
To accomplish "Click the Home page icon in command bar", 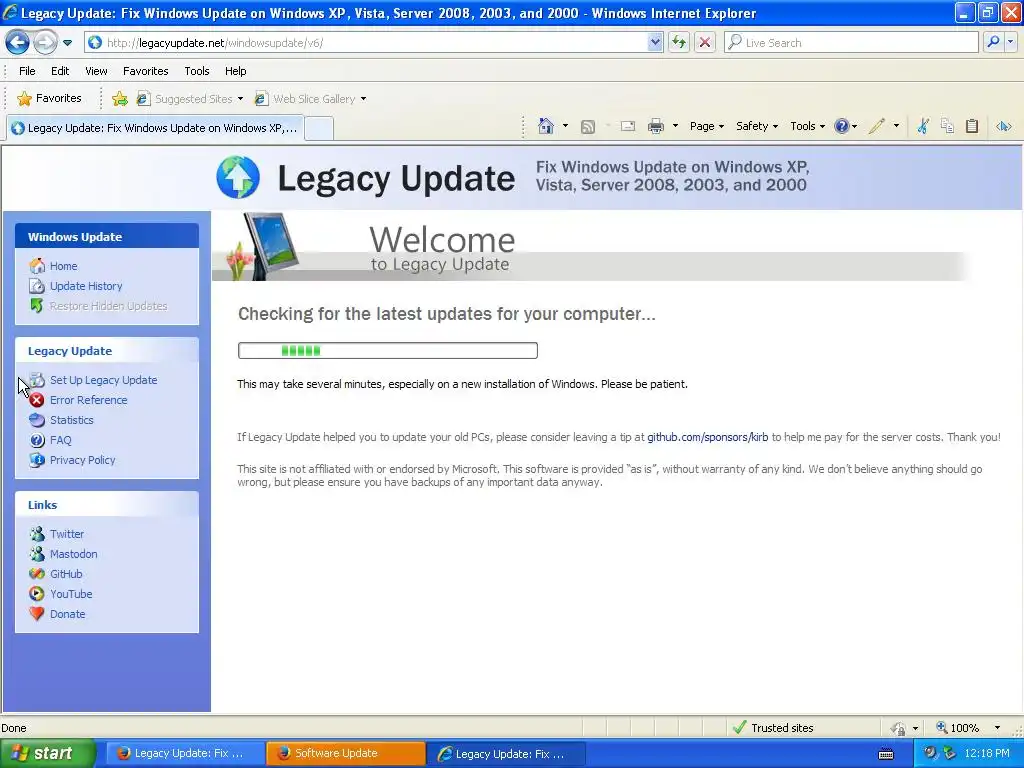I will point(546,126).
